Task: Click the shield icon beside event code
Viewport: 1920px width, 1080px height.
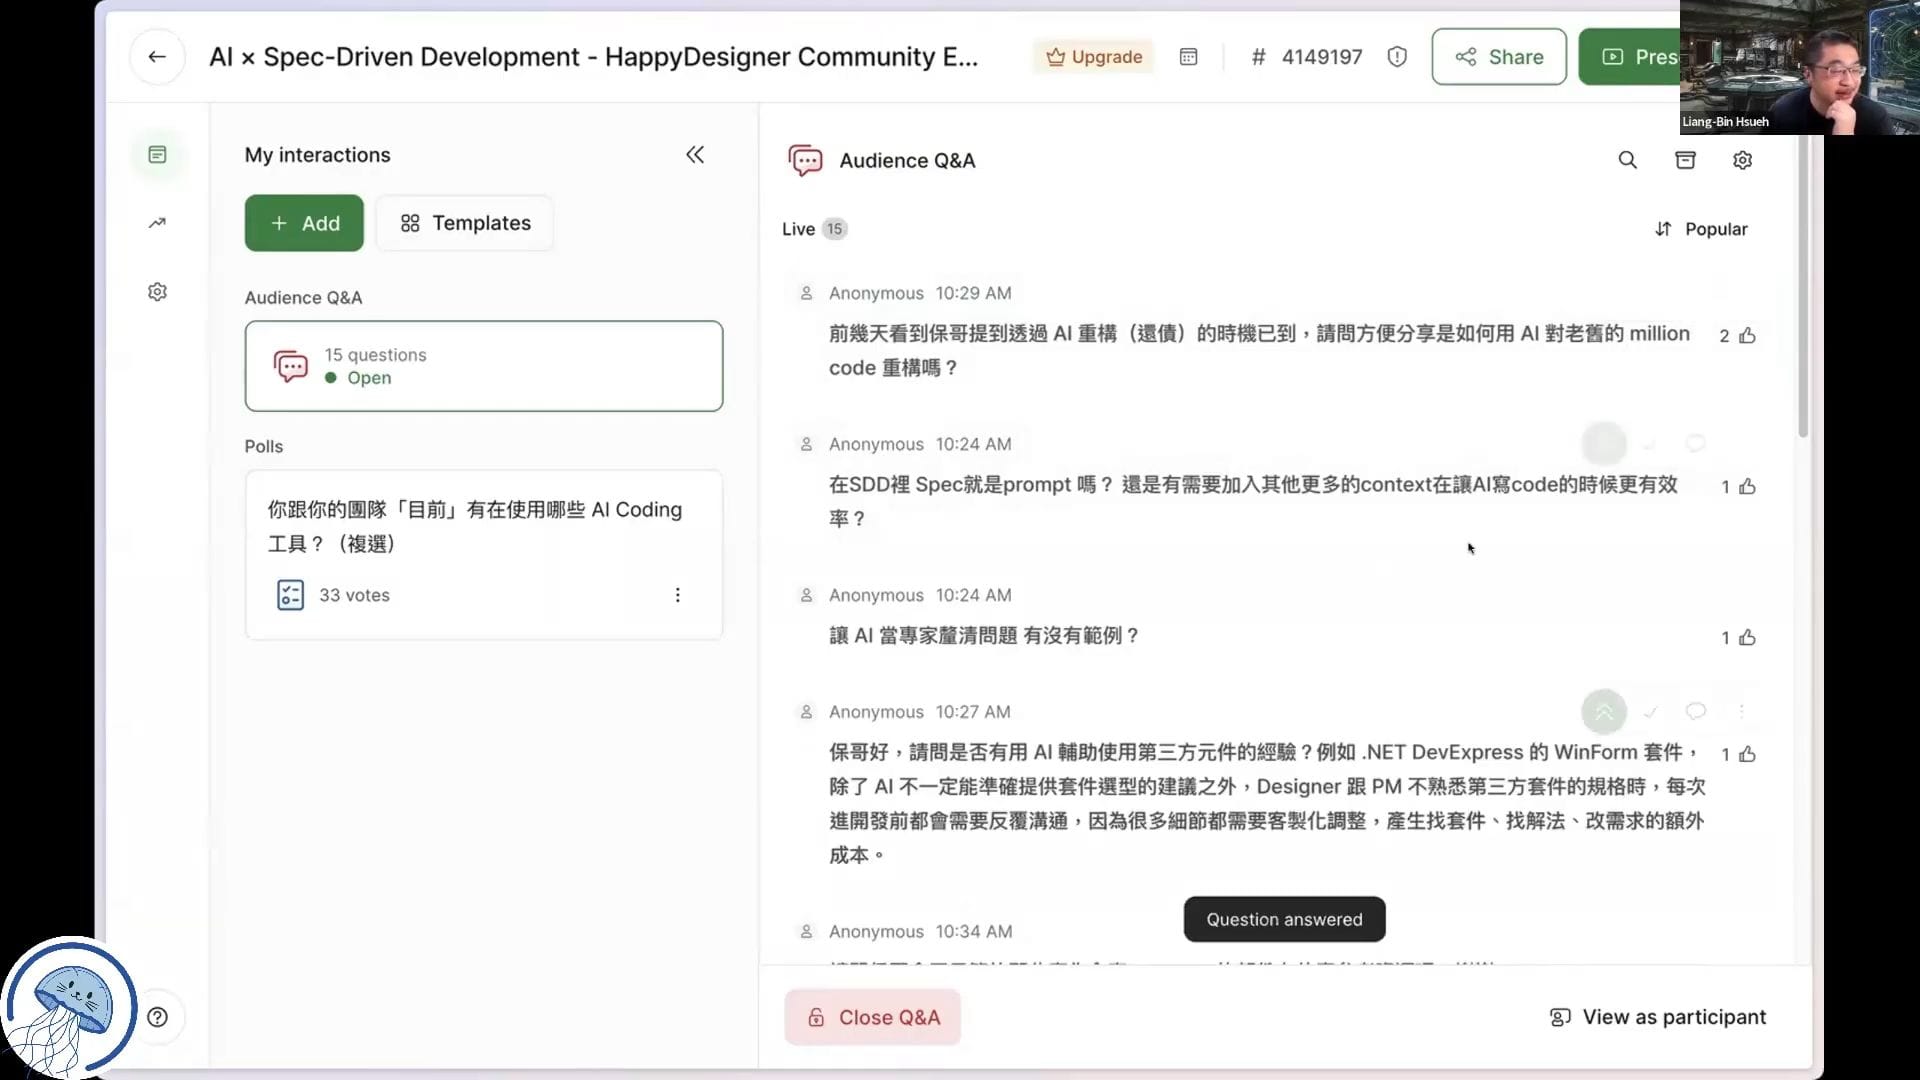Action: coord(1397,57)
